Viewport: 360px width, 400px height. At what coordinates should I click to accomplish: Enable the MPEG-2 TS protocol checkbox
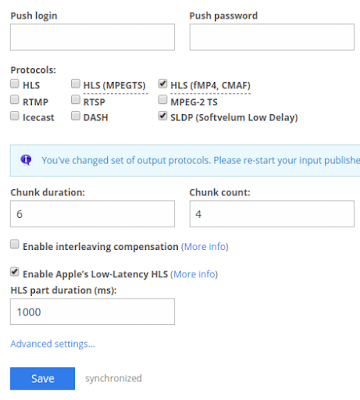pos(163,100)
